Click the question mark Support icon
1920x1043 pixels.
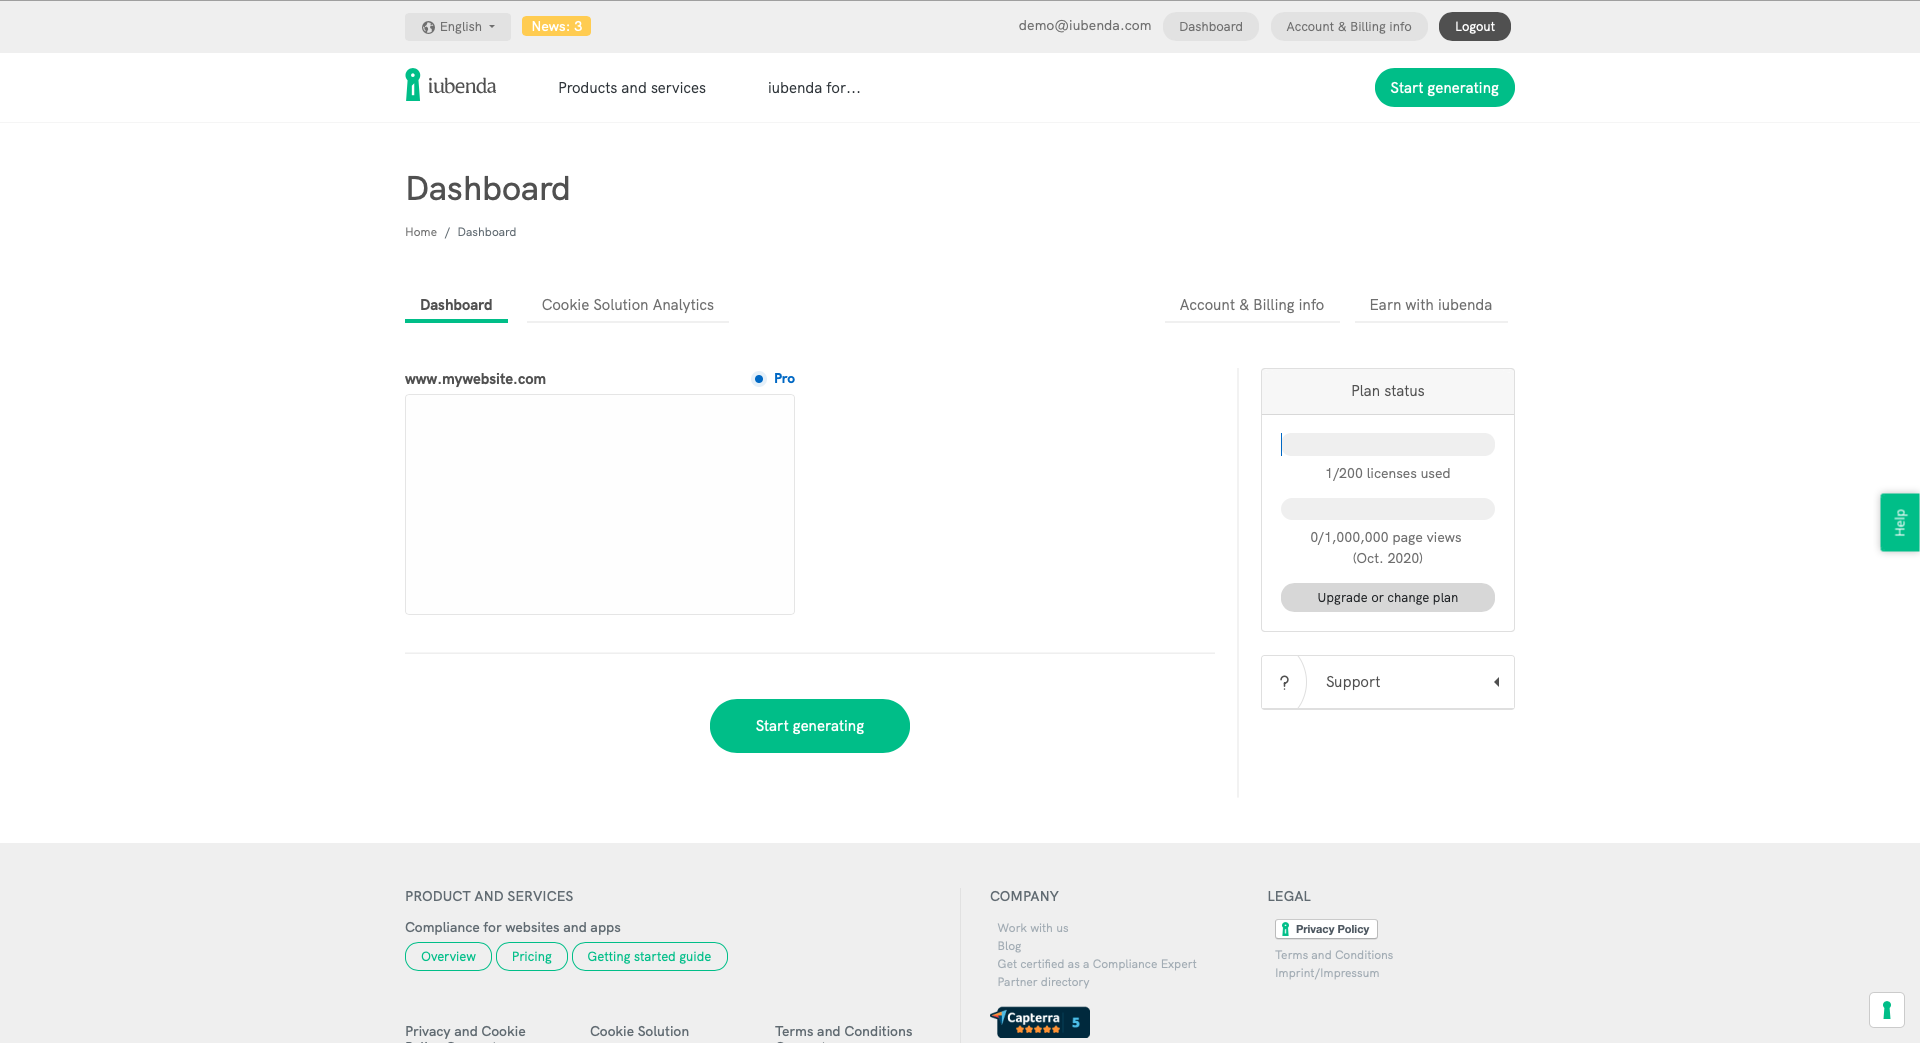1284,682
